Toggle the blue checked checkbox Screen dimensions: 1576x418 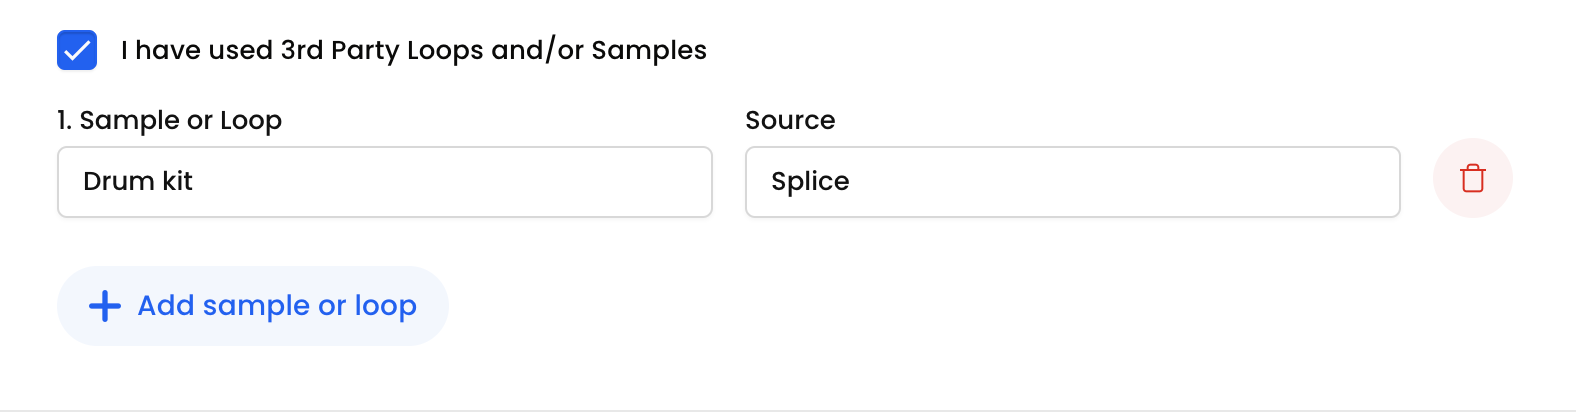(x=77, y=50)
